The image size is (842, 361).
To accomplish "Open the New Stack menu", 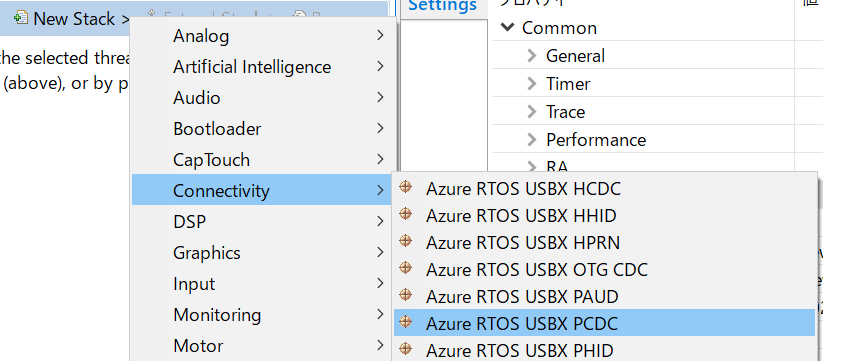I will pos(72,19).
